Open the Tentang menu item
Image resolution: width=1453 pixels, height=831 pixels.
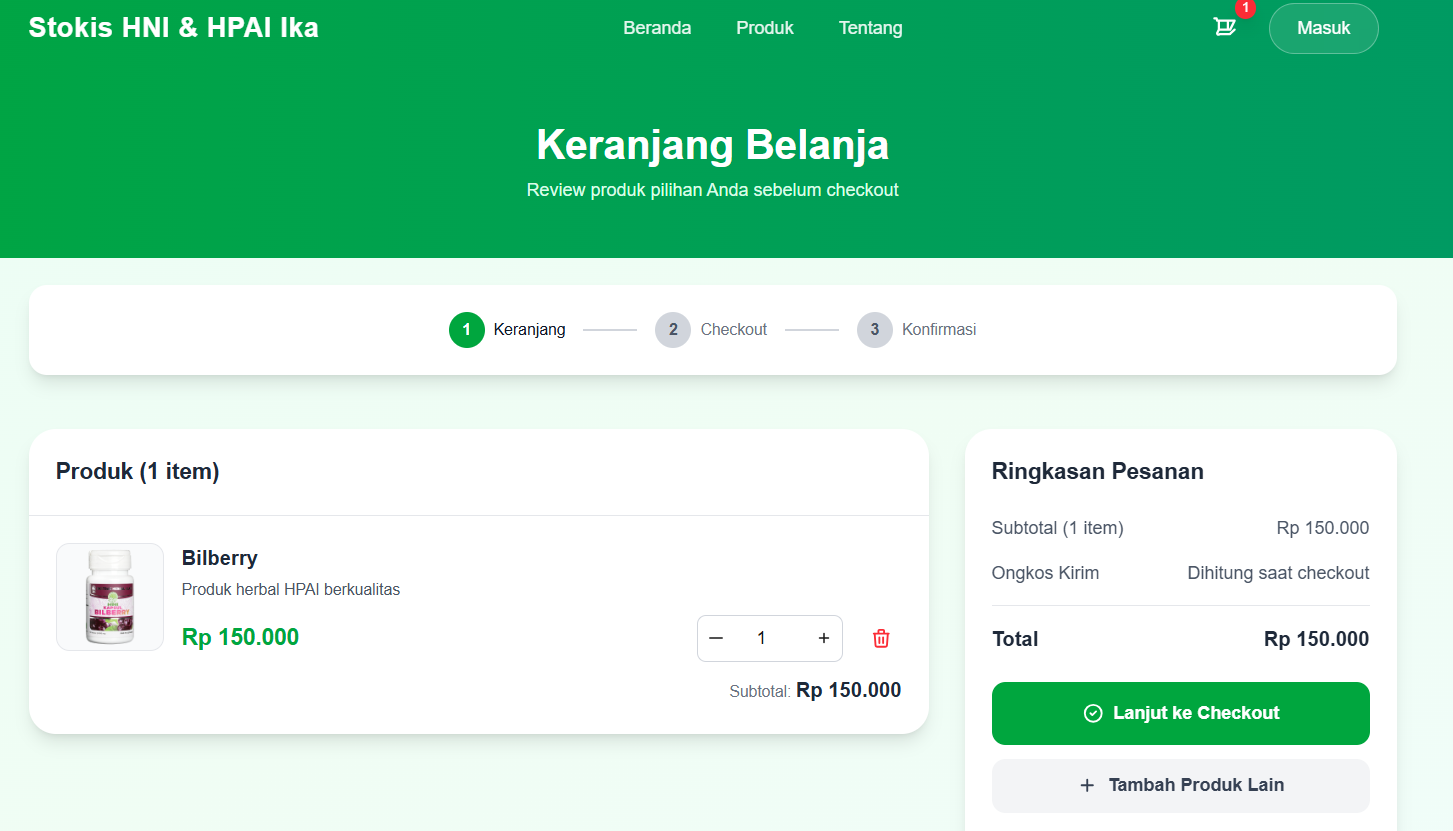(870, 28)
